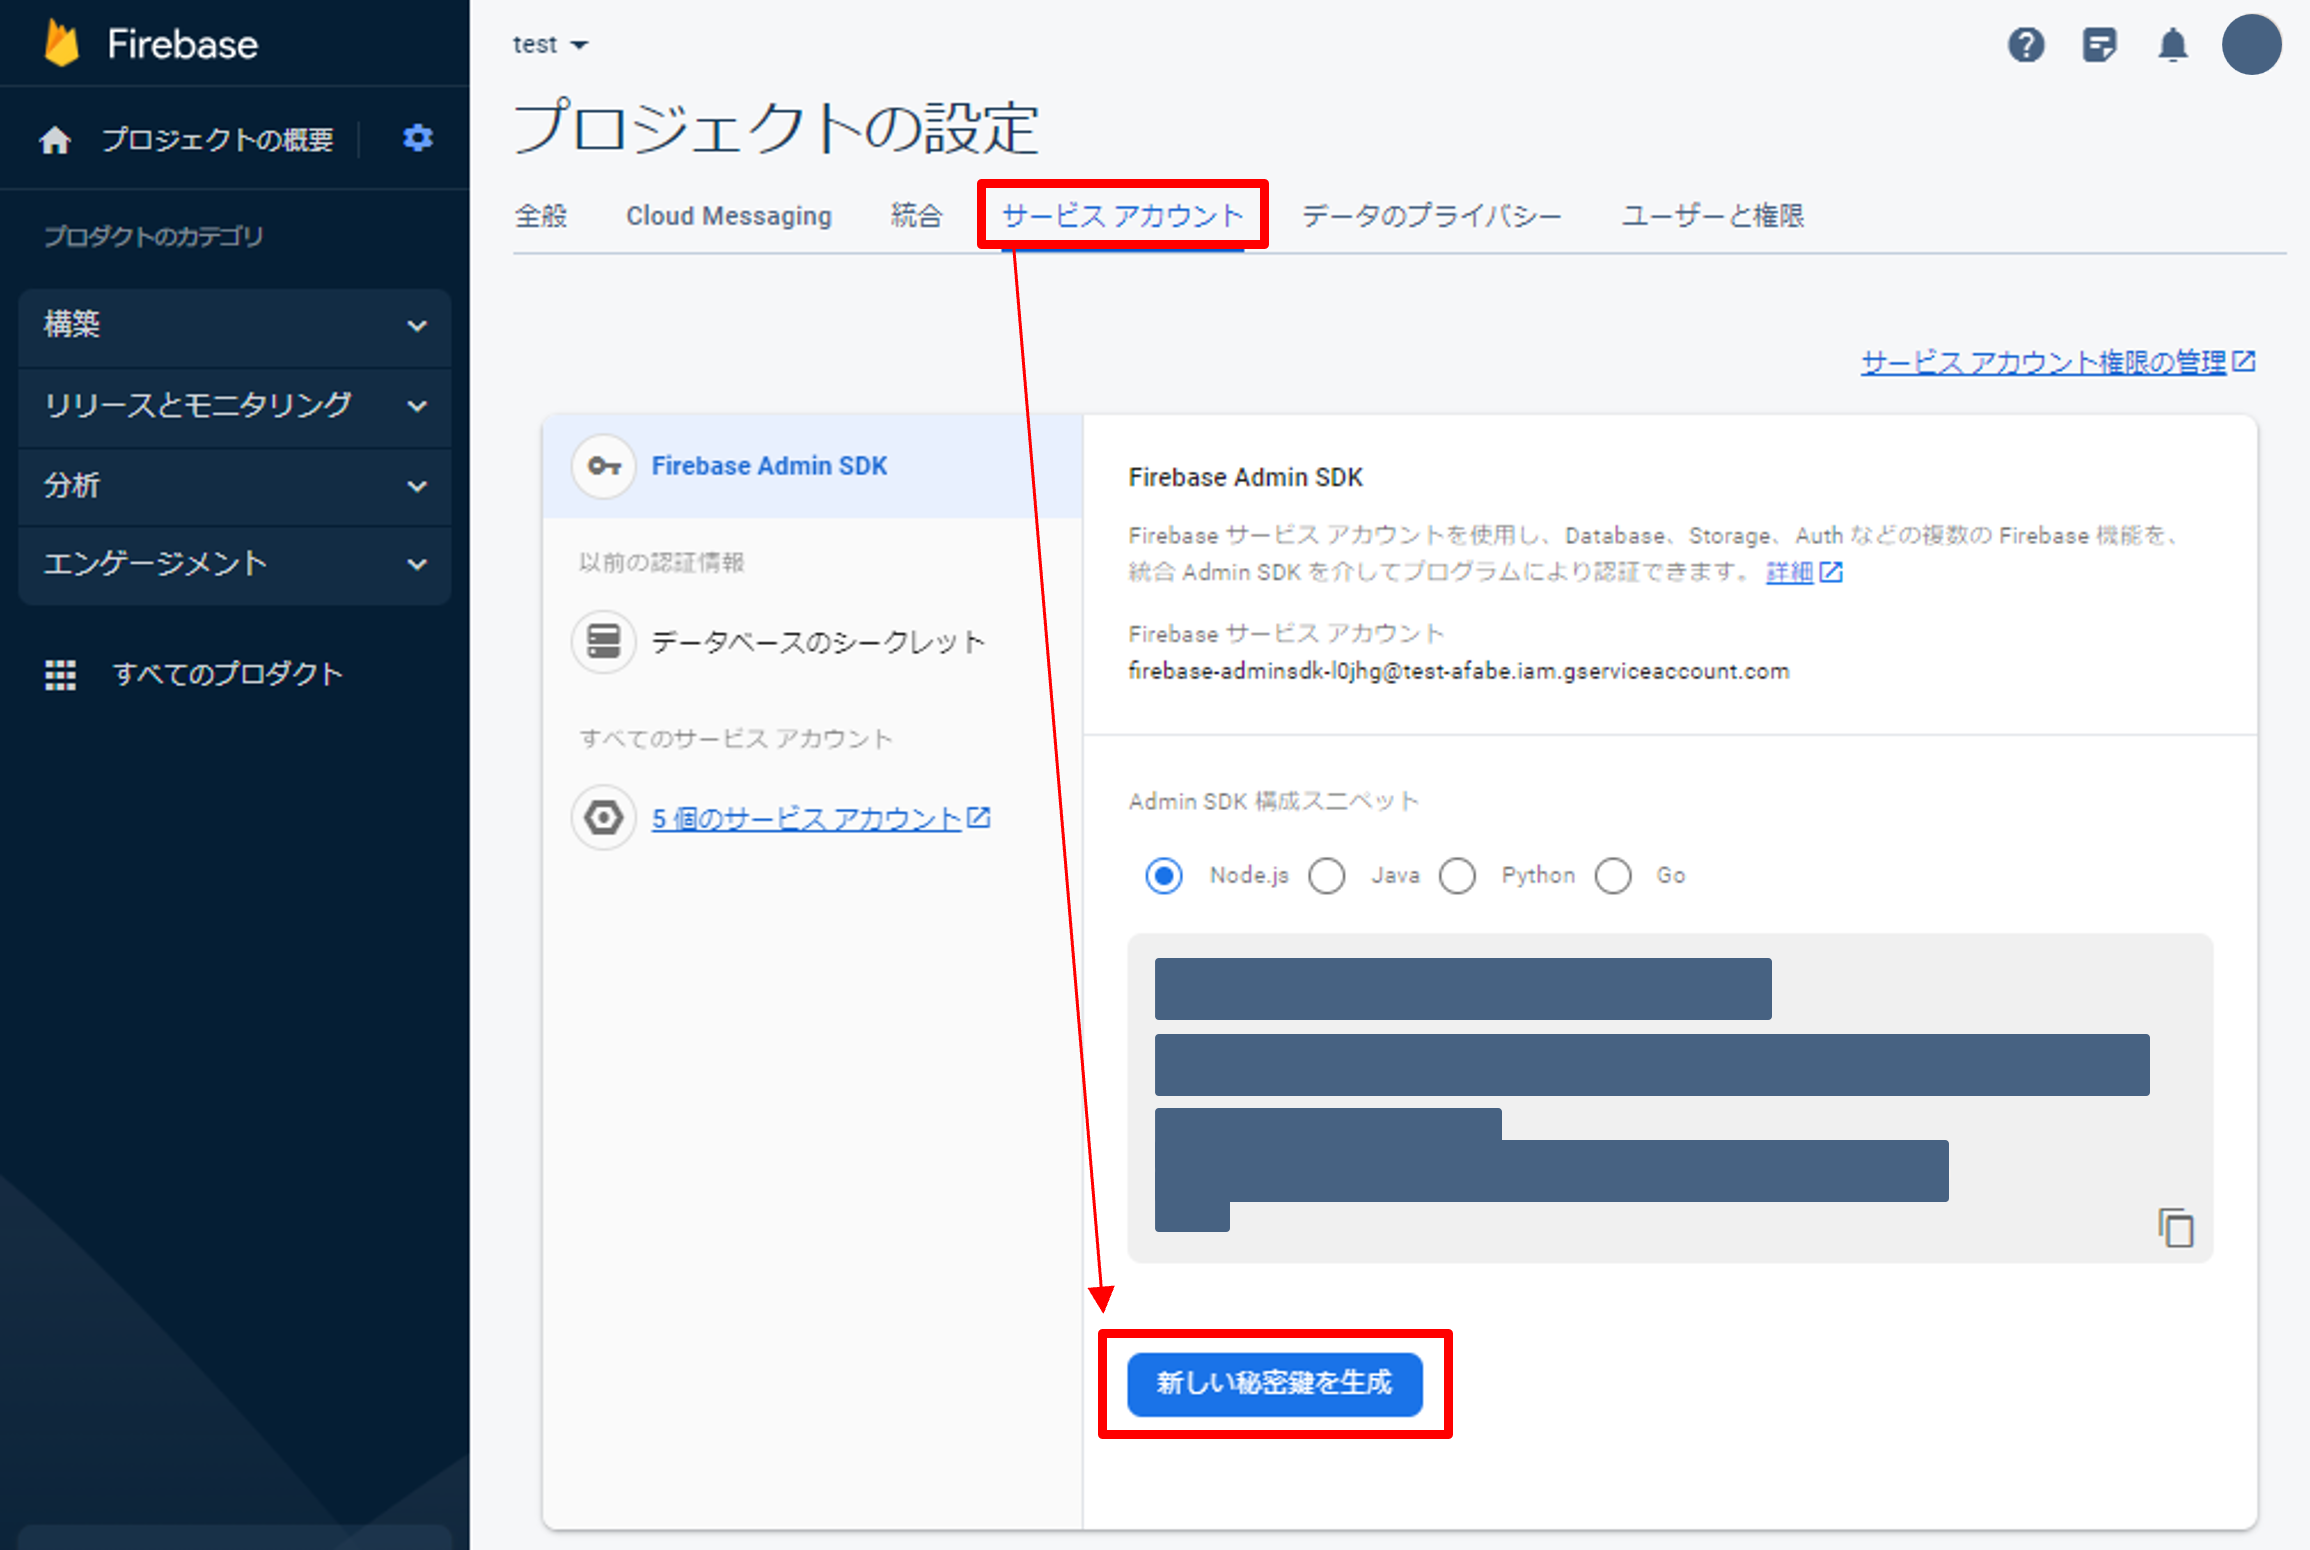This screenshot has width=2310, height=1550.
Task: Open 5 個のサービス アカウント link
Action: coord(806,819)
